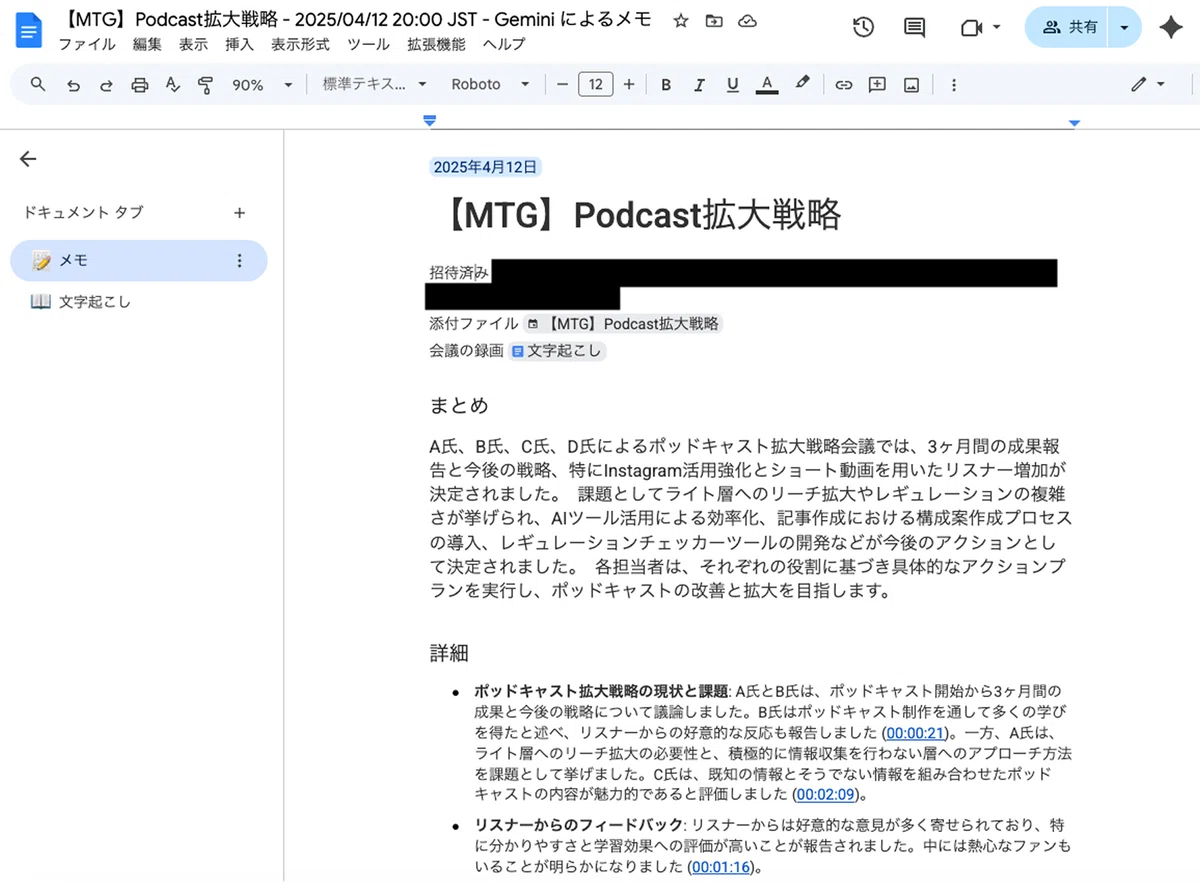Go back with sidebar arrow
This screenshot has width=1200, height=882.
tap(28, 159)
